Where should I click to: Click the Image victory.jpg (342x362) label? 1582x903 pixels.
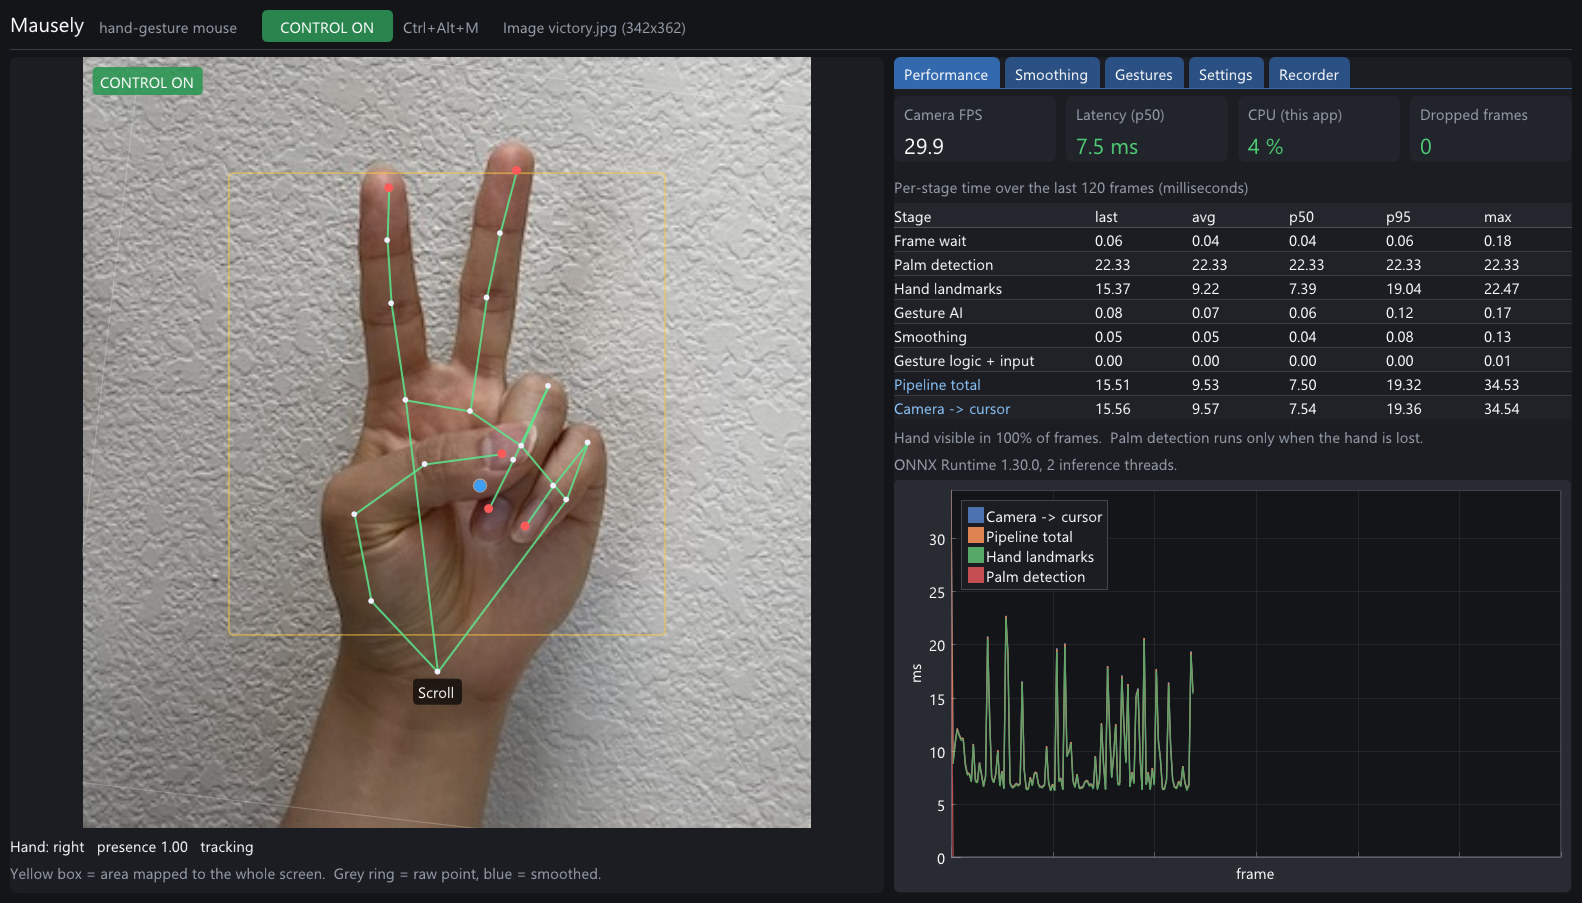(594, 28)
